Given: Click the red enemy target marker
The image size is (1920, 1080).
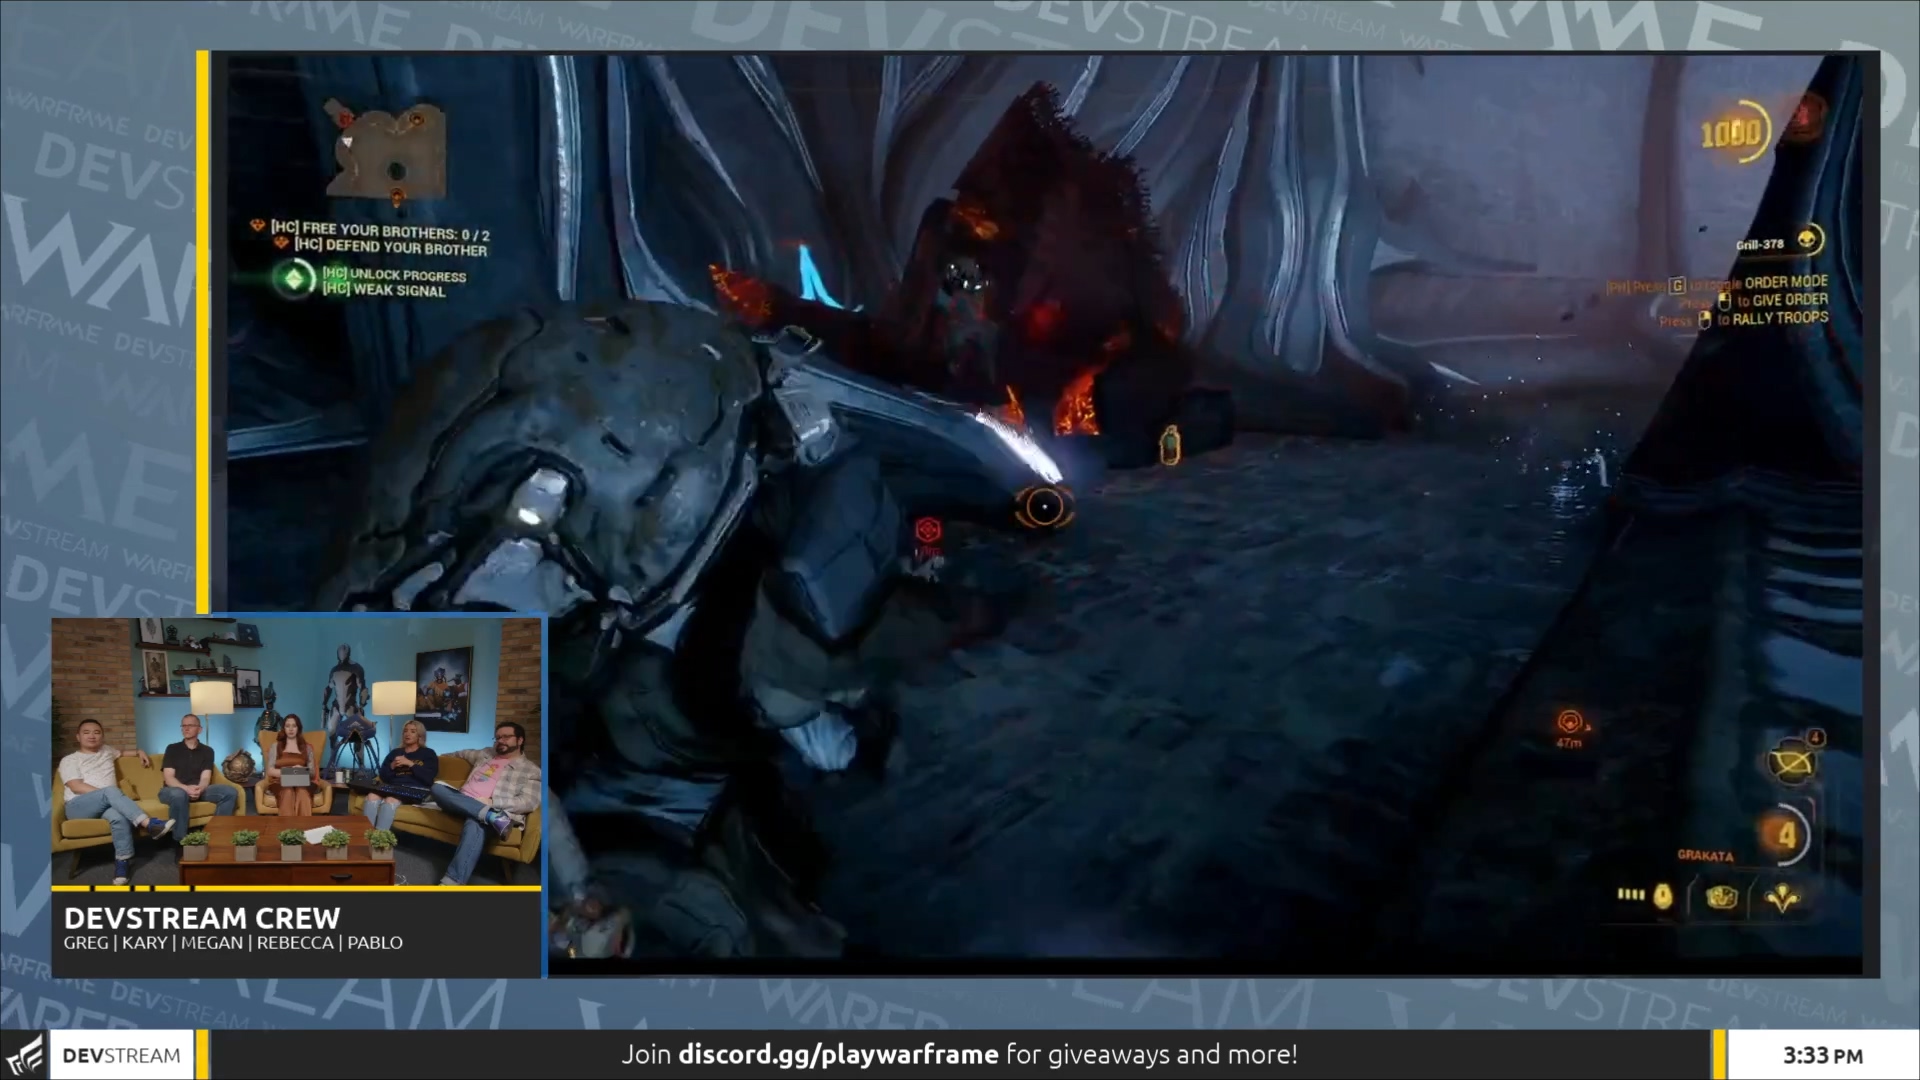Looking at the screenshot, I should click(928, 530).
